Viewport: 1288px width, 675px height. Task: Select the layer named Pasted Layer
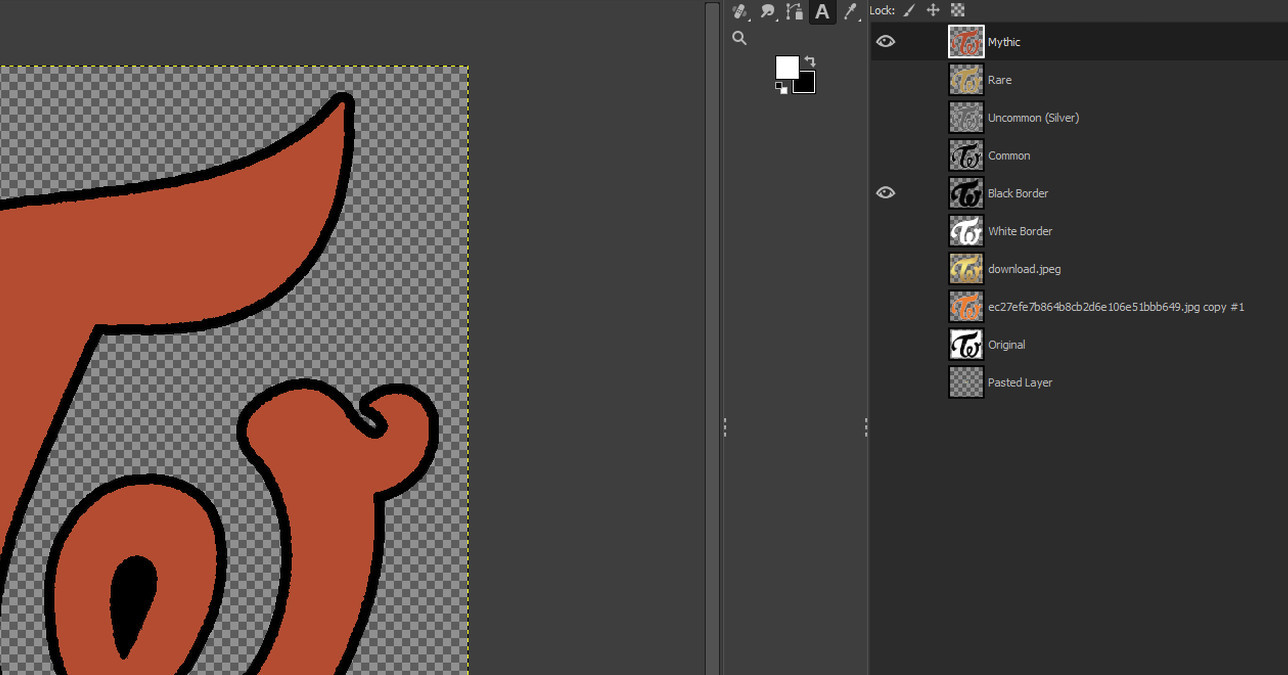pos(1020,383)
